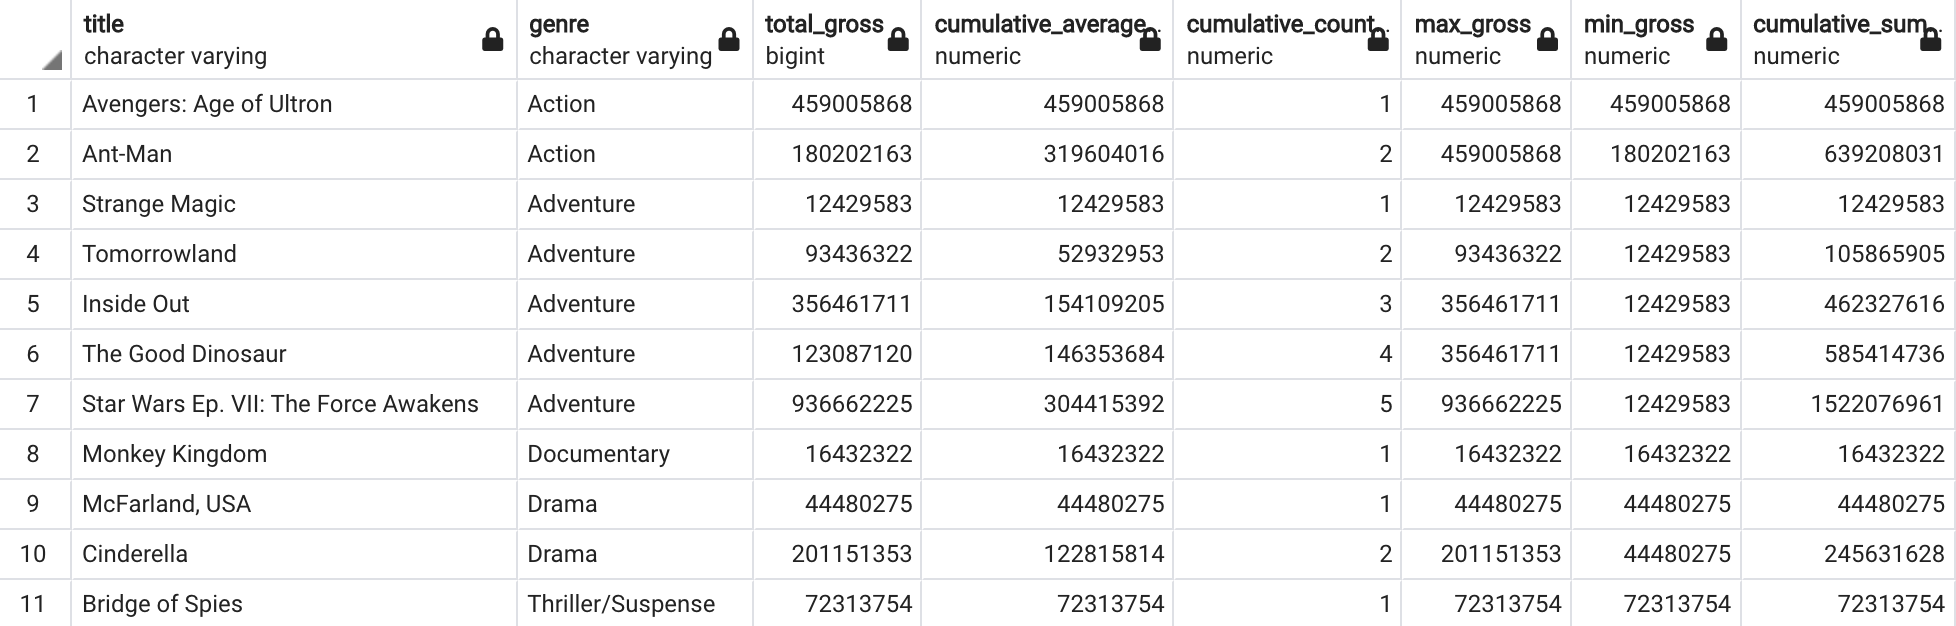Click the 'Thriller/Suspense' genre cell
Screen dimensions: 1956x626
(x=635, y=604)
